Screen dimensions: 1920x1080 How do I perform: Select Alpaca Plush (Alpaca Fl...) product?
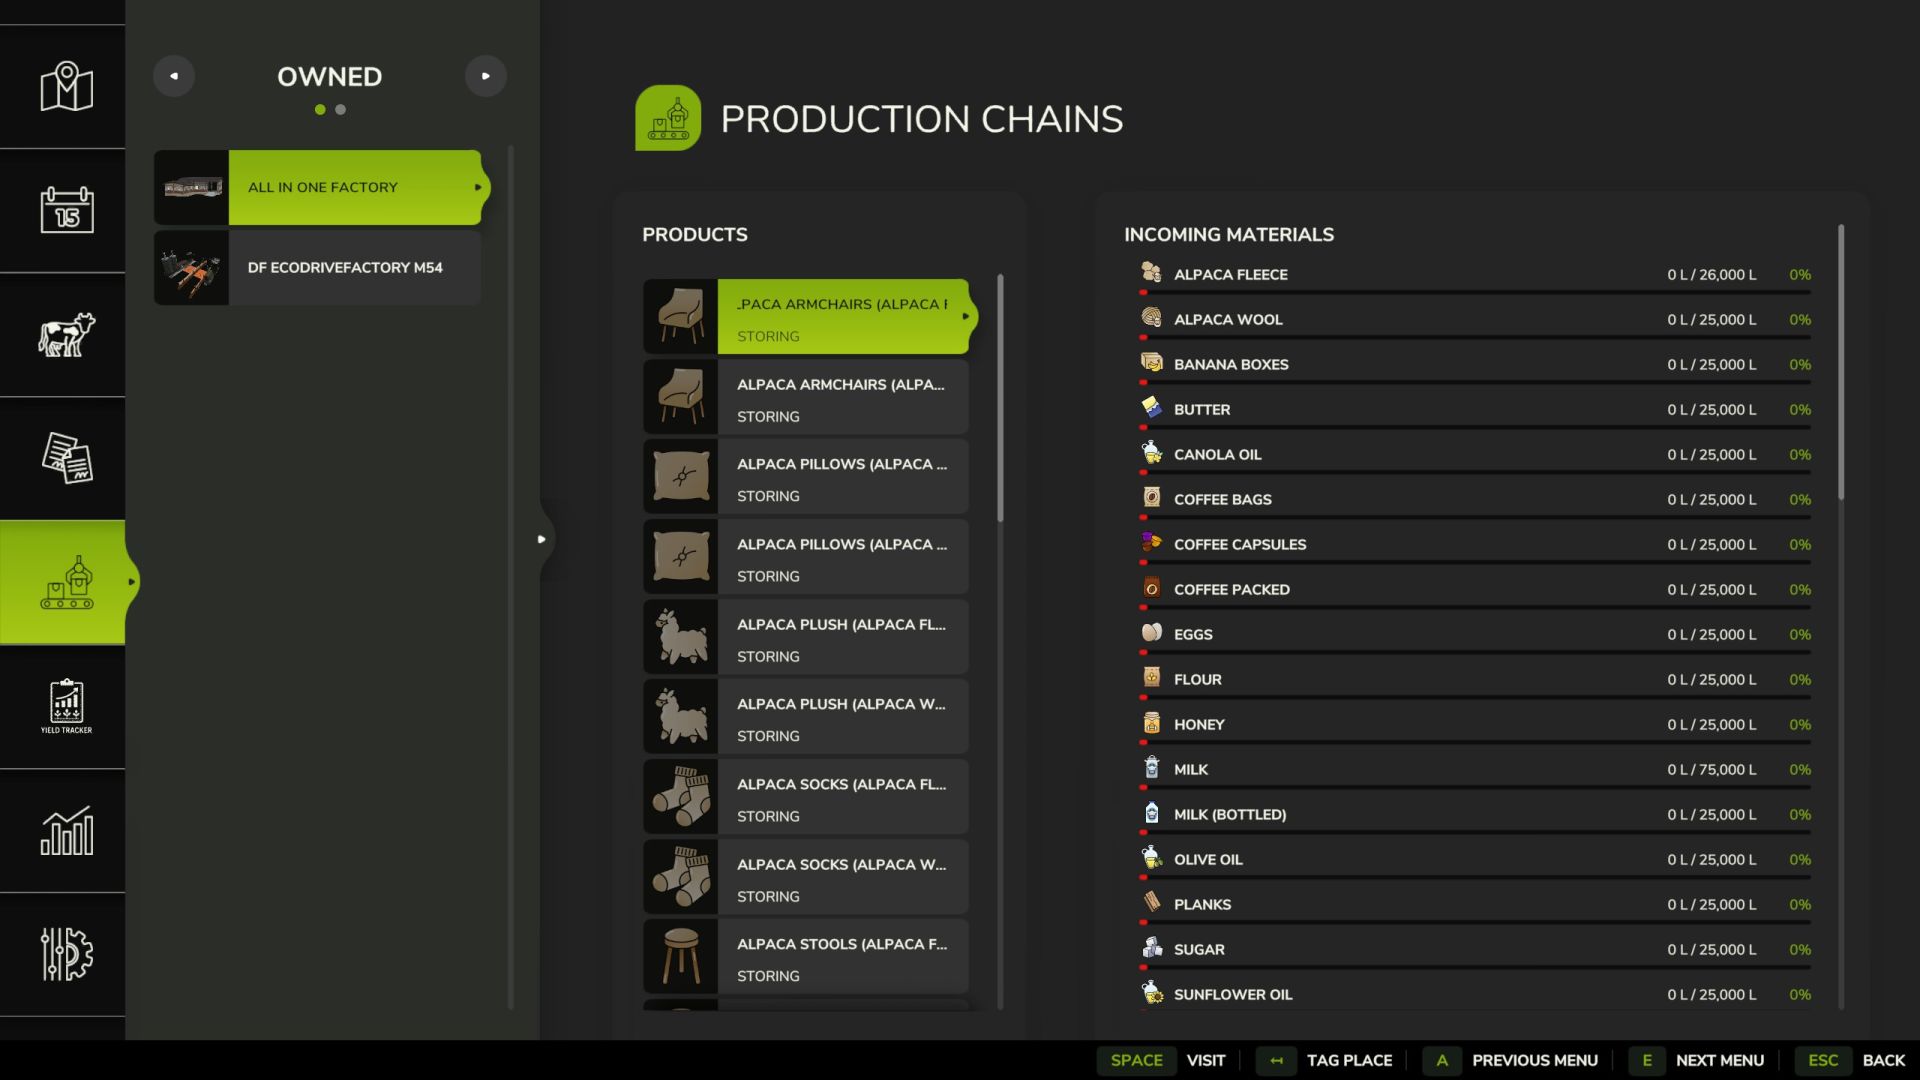point(806,636)
